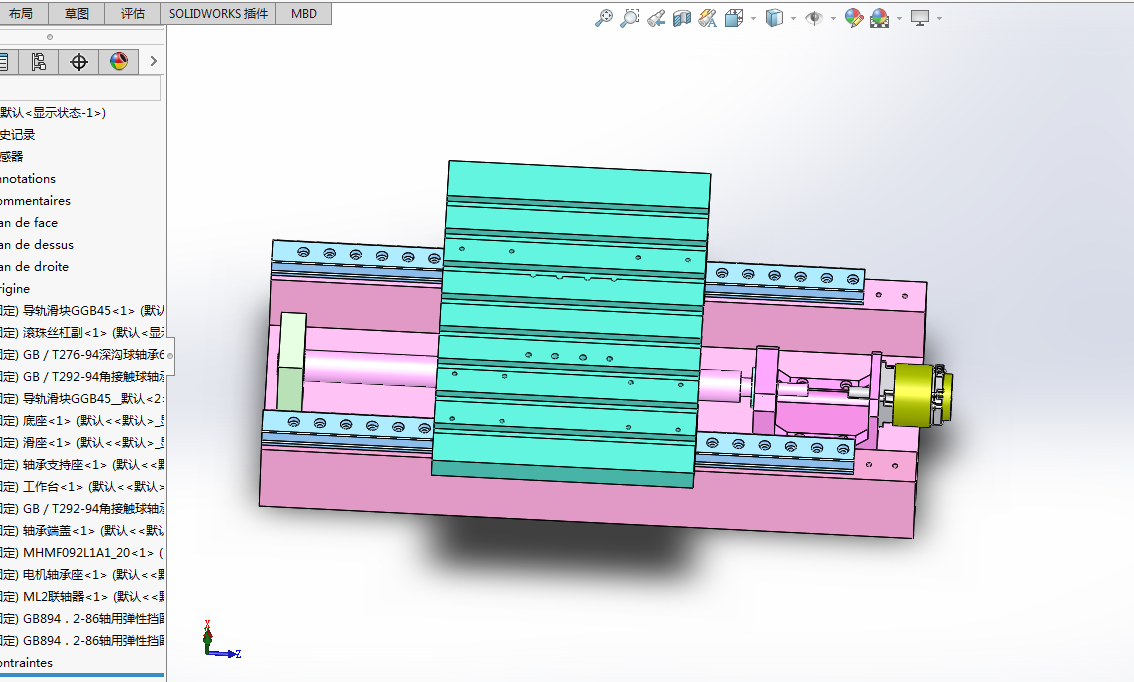Click the cyan worktable in the viewport
Viewport: 1134px width, 682px height.
[x=571, y=323]
